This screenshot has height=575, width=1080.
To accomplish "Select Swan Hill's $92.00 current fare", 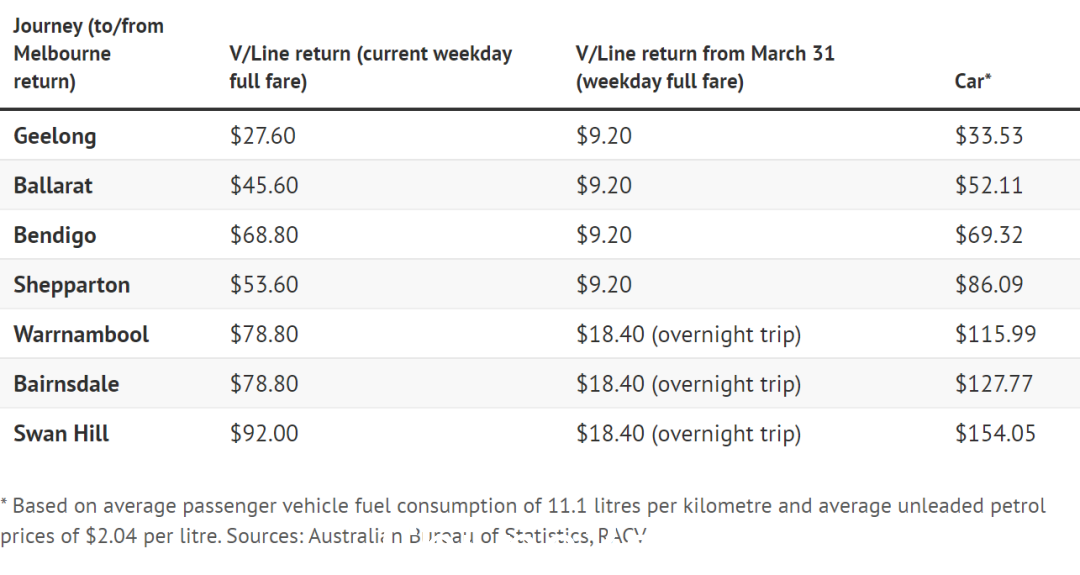I will point(264,433).
